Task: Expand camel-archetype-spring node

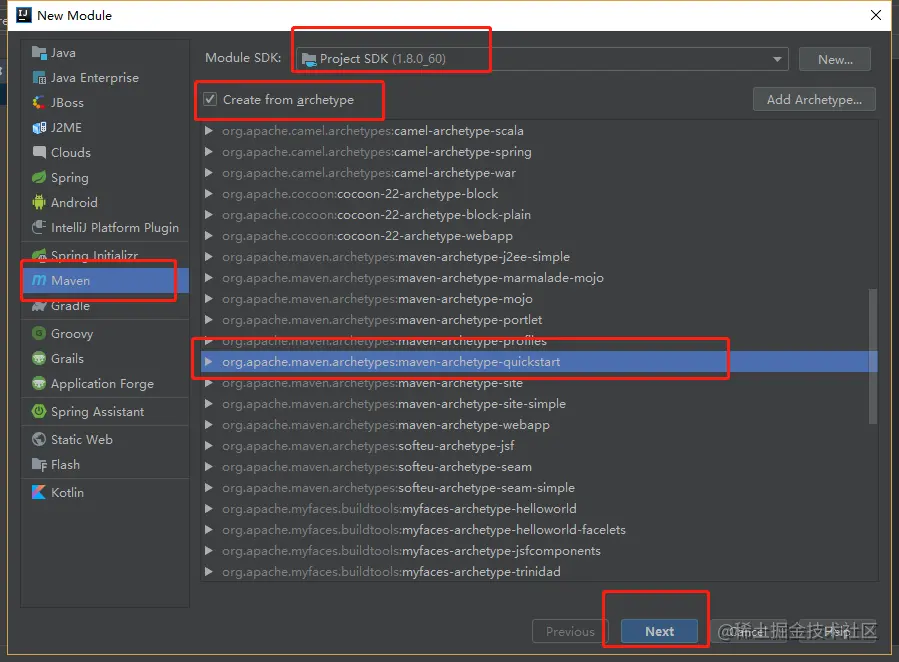Action: (x=209, y=152)
